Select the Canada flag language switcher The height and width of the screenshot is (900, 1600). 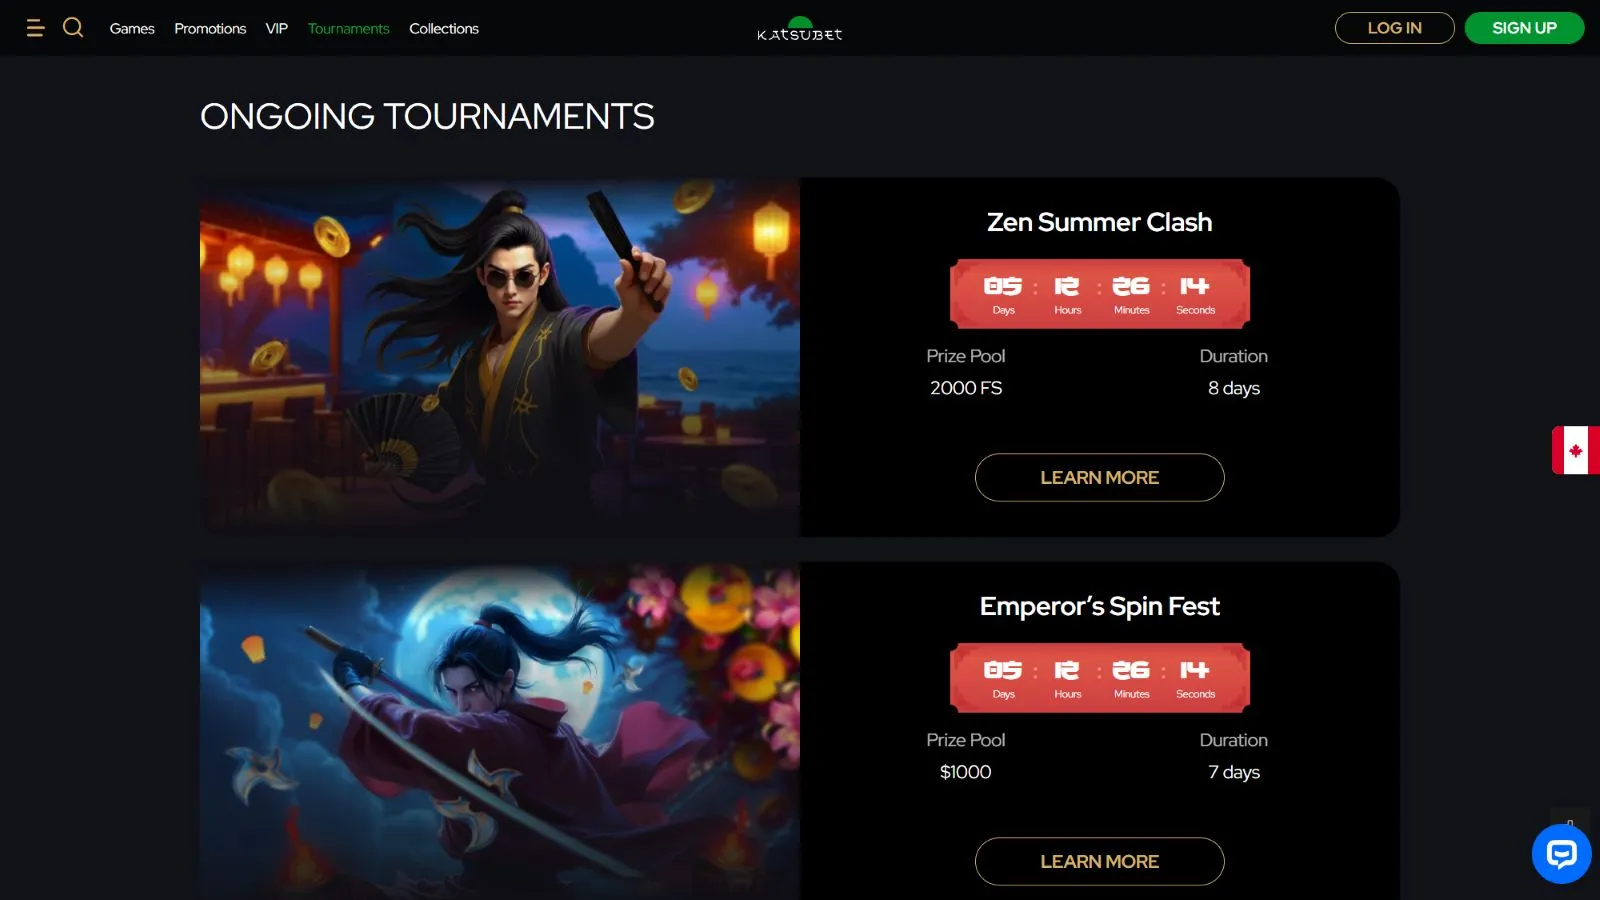click(x=1576, y=450)
